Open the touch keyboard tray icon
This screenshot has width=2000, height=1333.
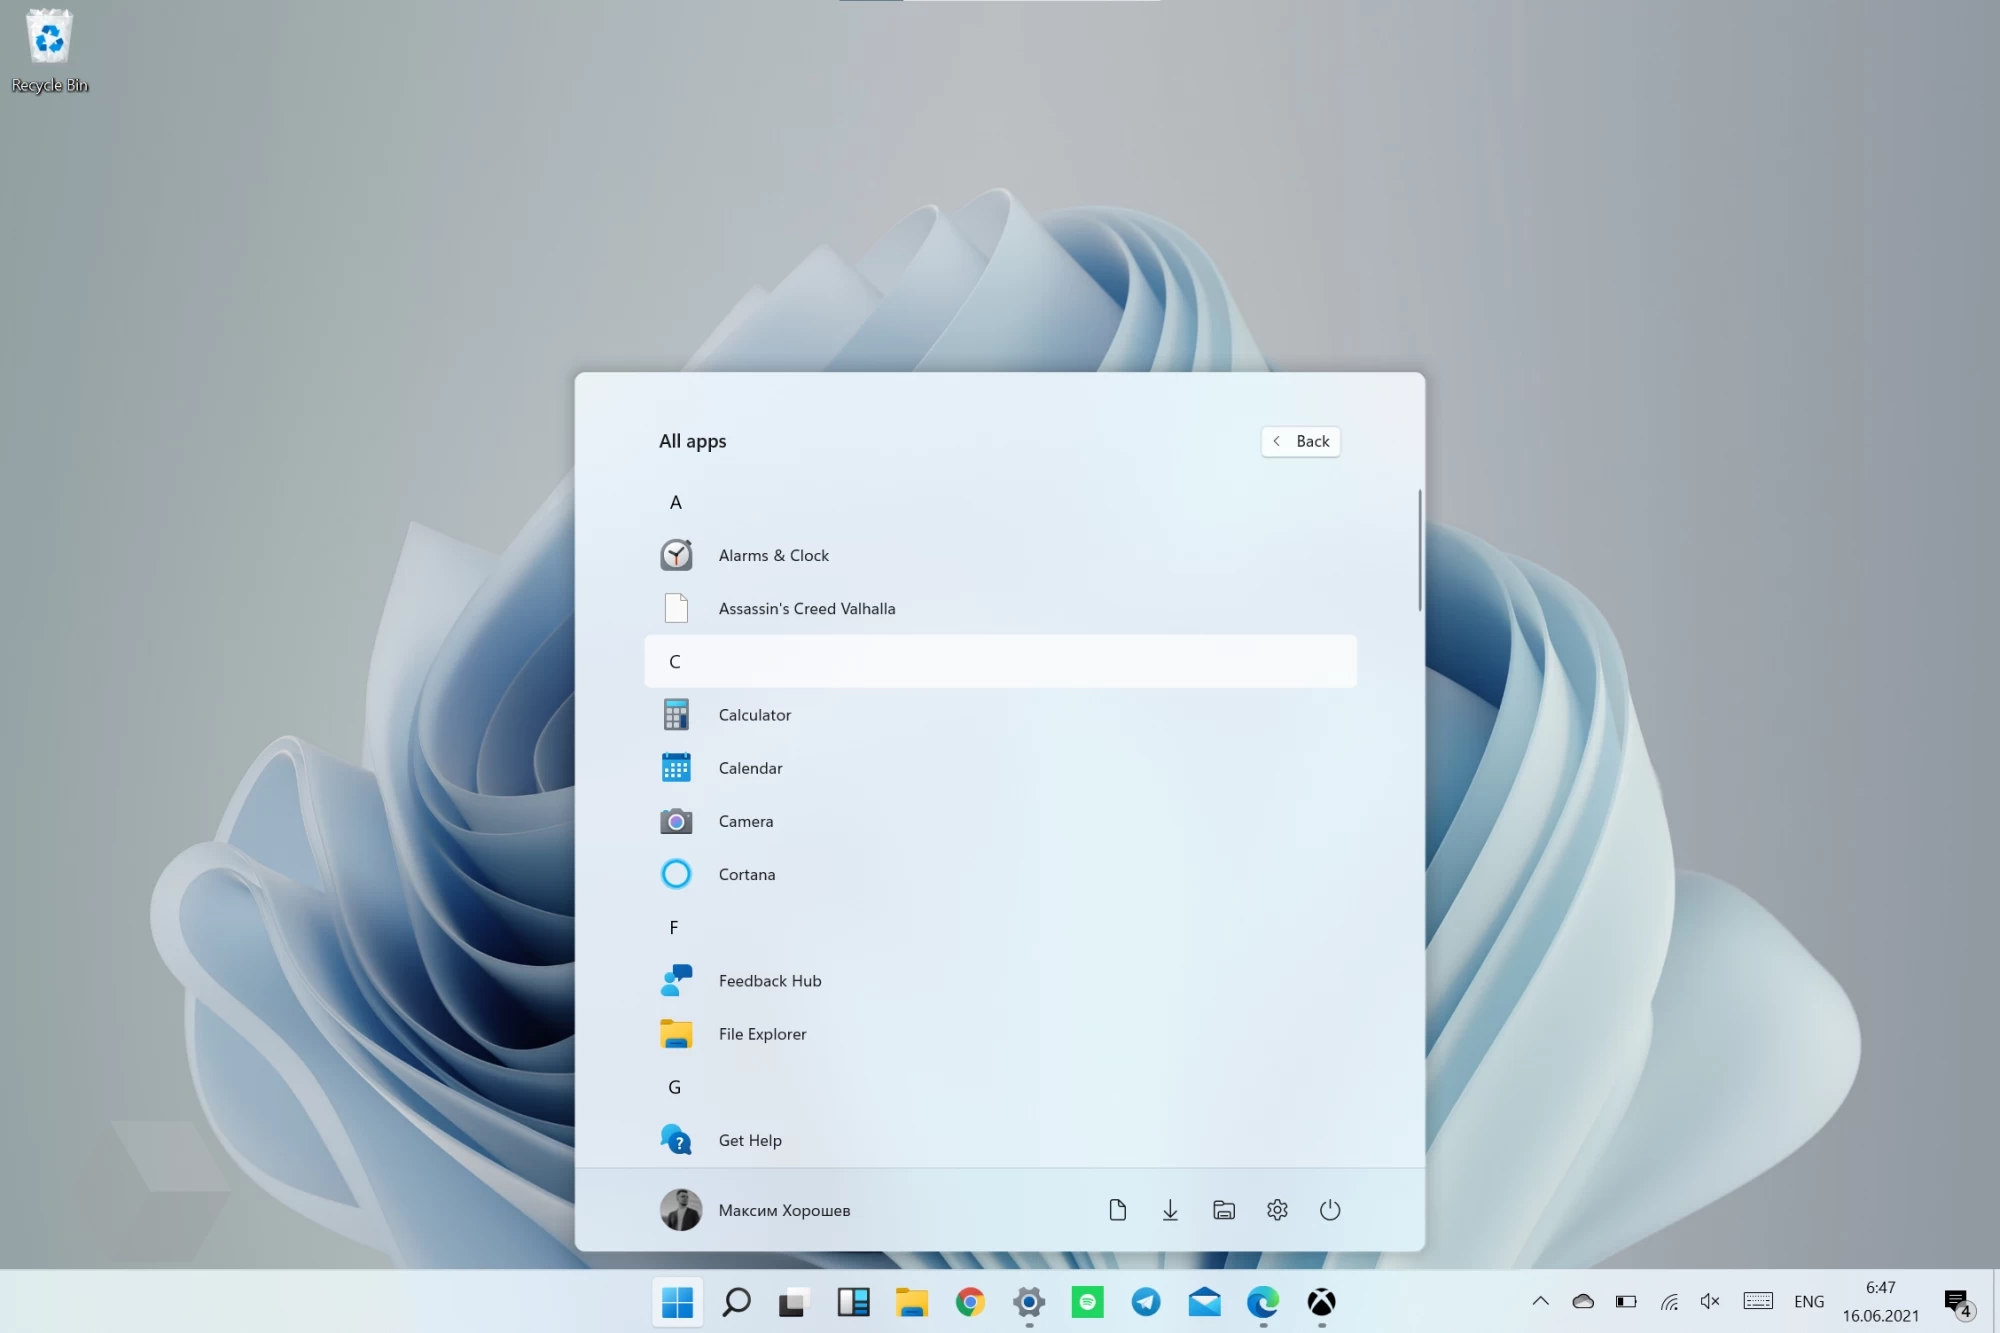coord(1758,1301)
